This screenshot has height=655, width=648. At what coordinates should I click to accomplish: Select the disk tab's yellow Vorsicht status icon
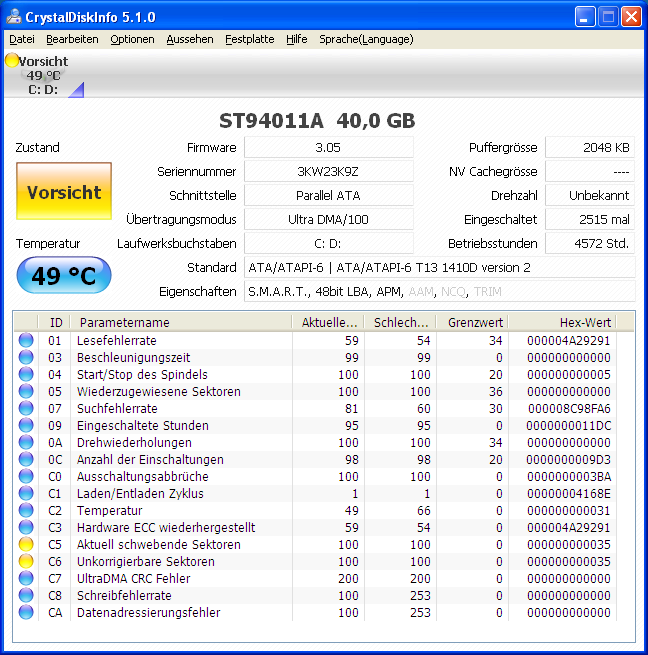pyautogui.click(x=12, y=60)
